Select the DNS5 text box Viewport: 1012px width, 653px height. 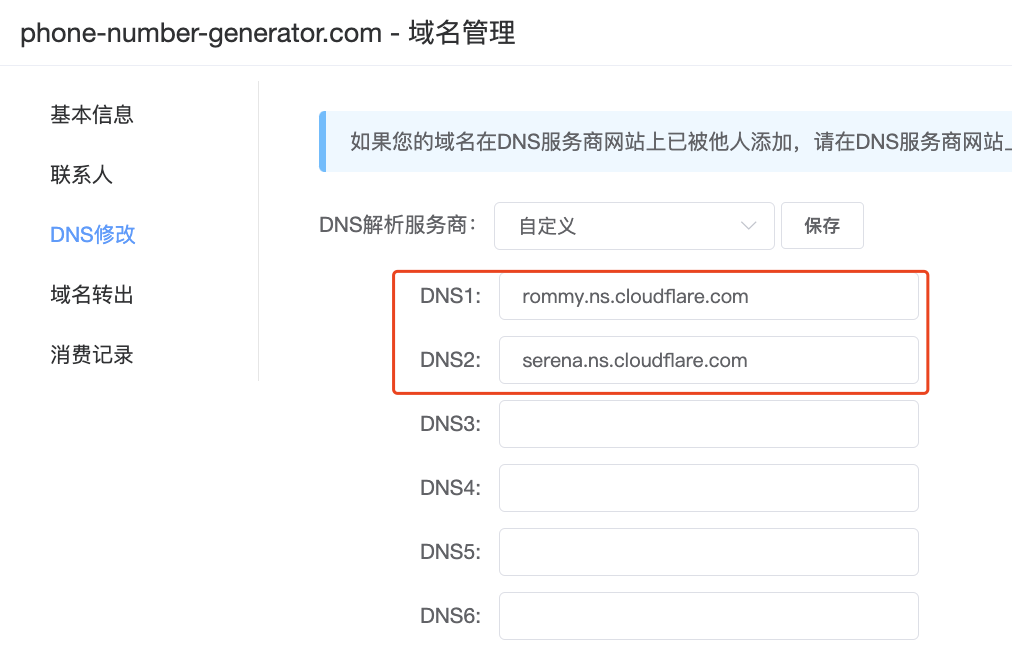coord(708,552)
